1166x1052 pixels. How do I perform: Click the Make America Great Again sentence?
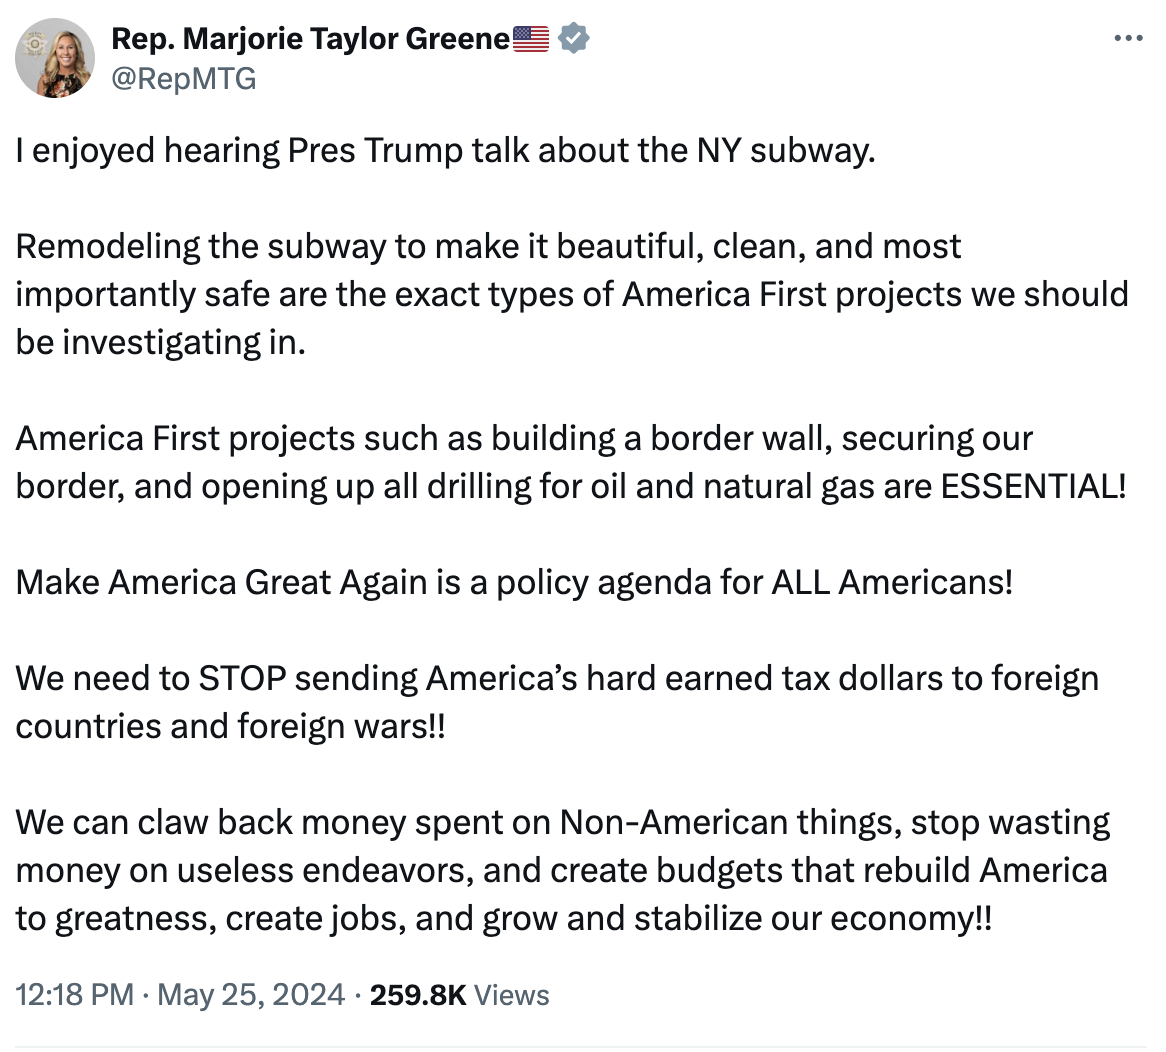pyautogui.click(x=514, y=582)
